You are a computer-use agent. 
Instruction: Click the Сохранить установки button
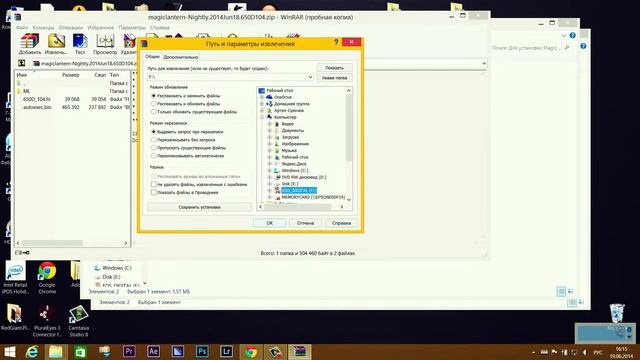point(199,207)
